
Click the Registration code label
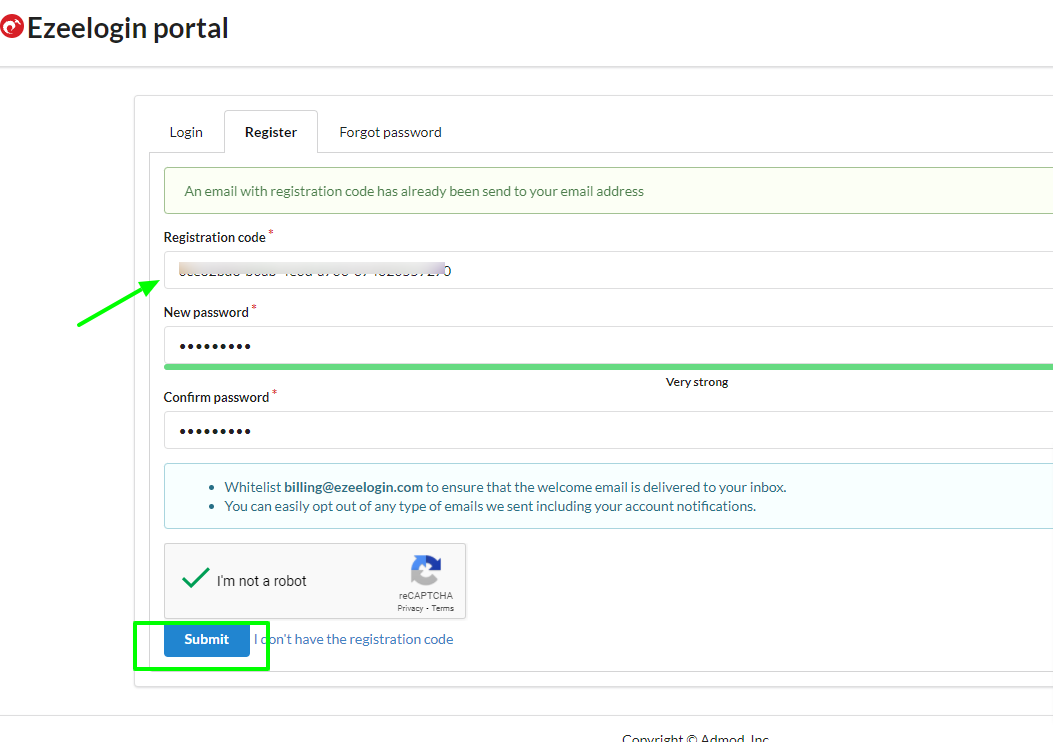coord(214,237)
